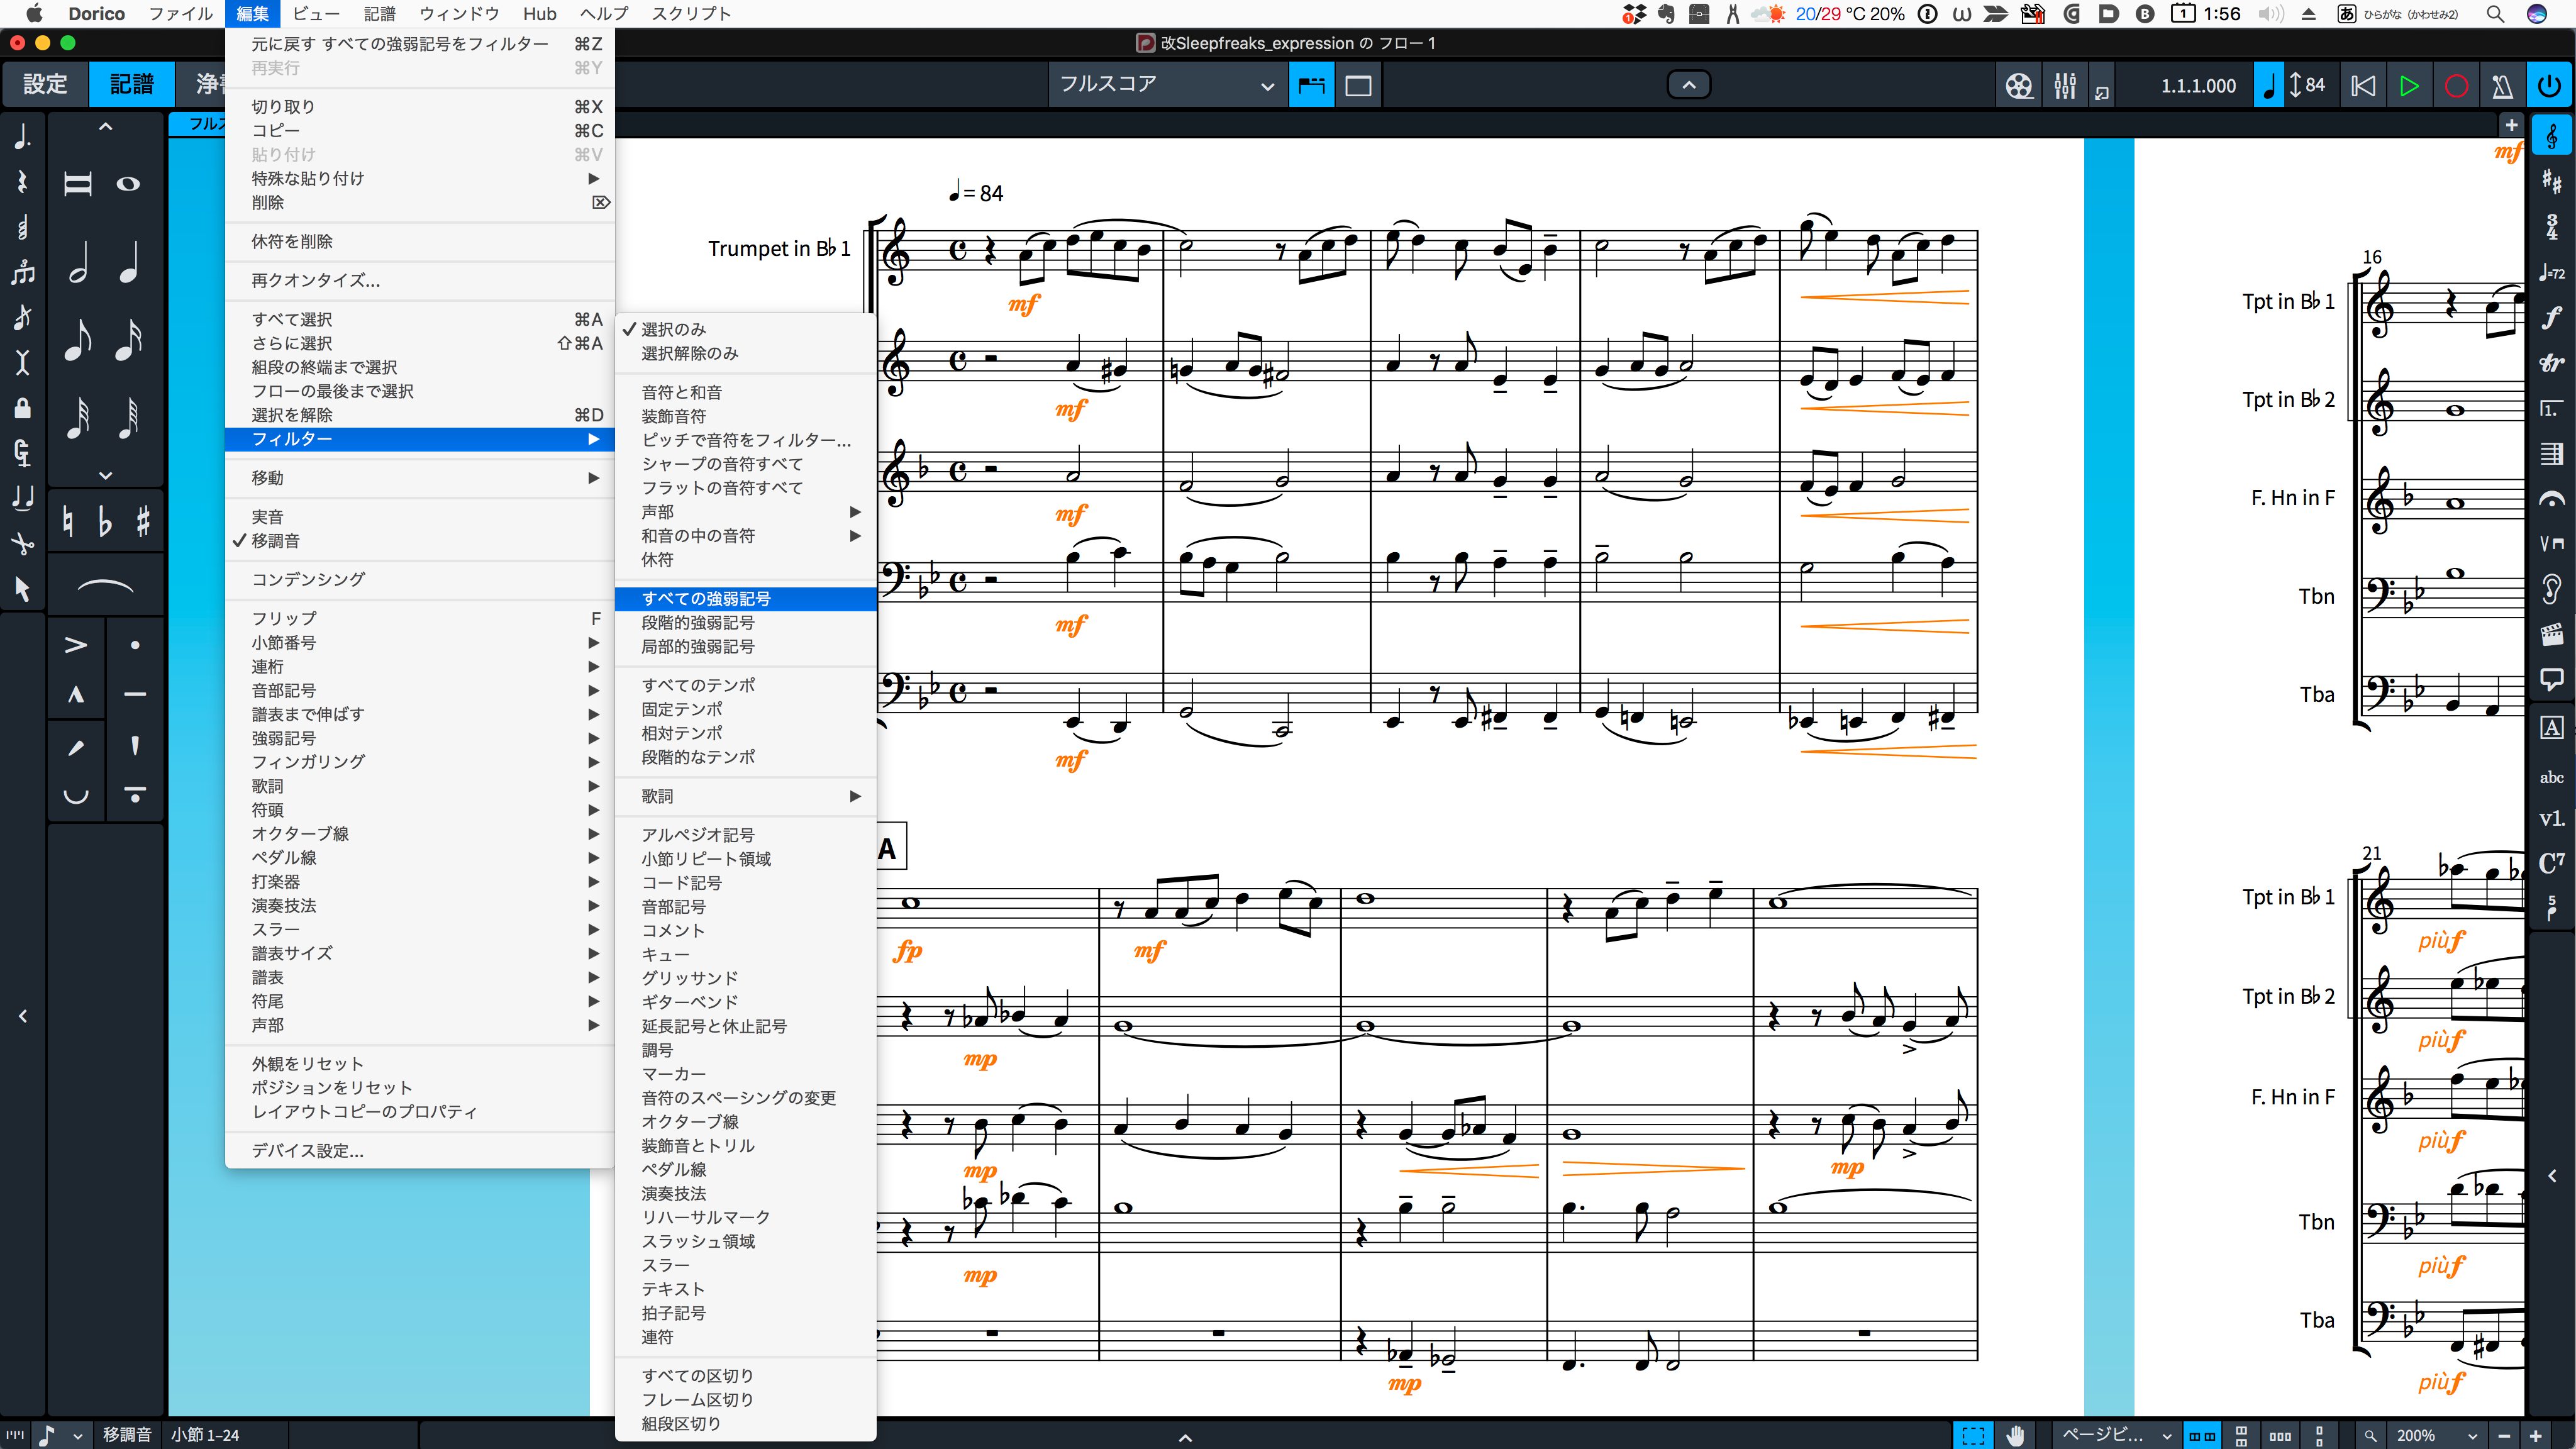Select the dynamics forte panel icon
The width and height of the screenshot is (2576, 1449).
[x=2552, y=318]
